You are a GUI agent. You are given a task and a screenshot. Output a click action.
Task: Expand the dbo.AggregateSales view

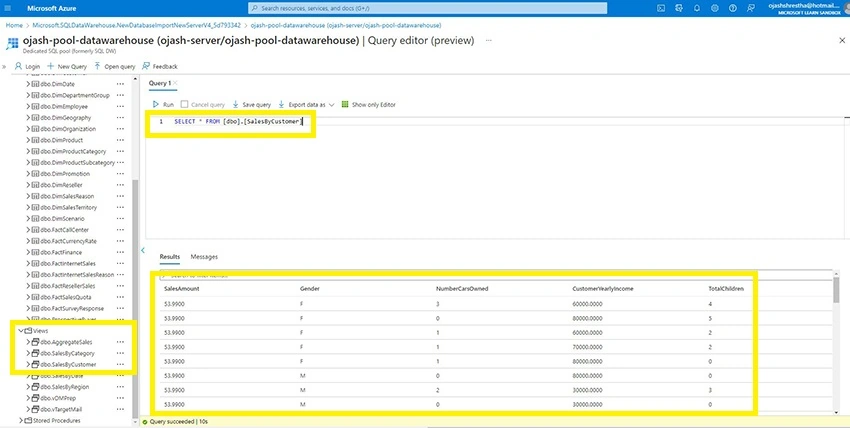coord(28,342)
